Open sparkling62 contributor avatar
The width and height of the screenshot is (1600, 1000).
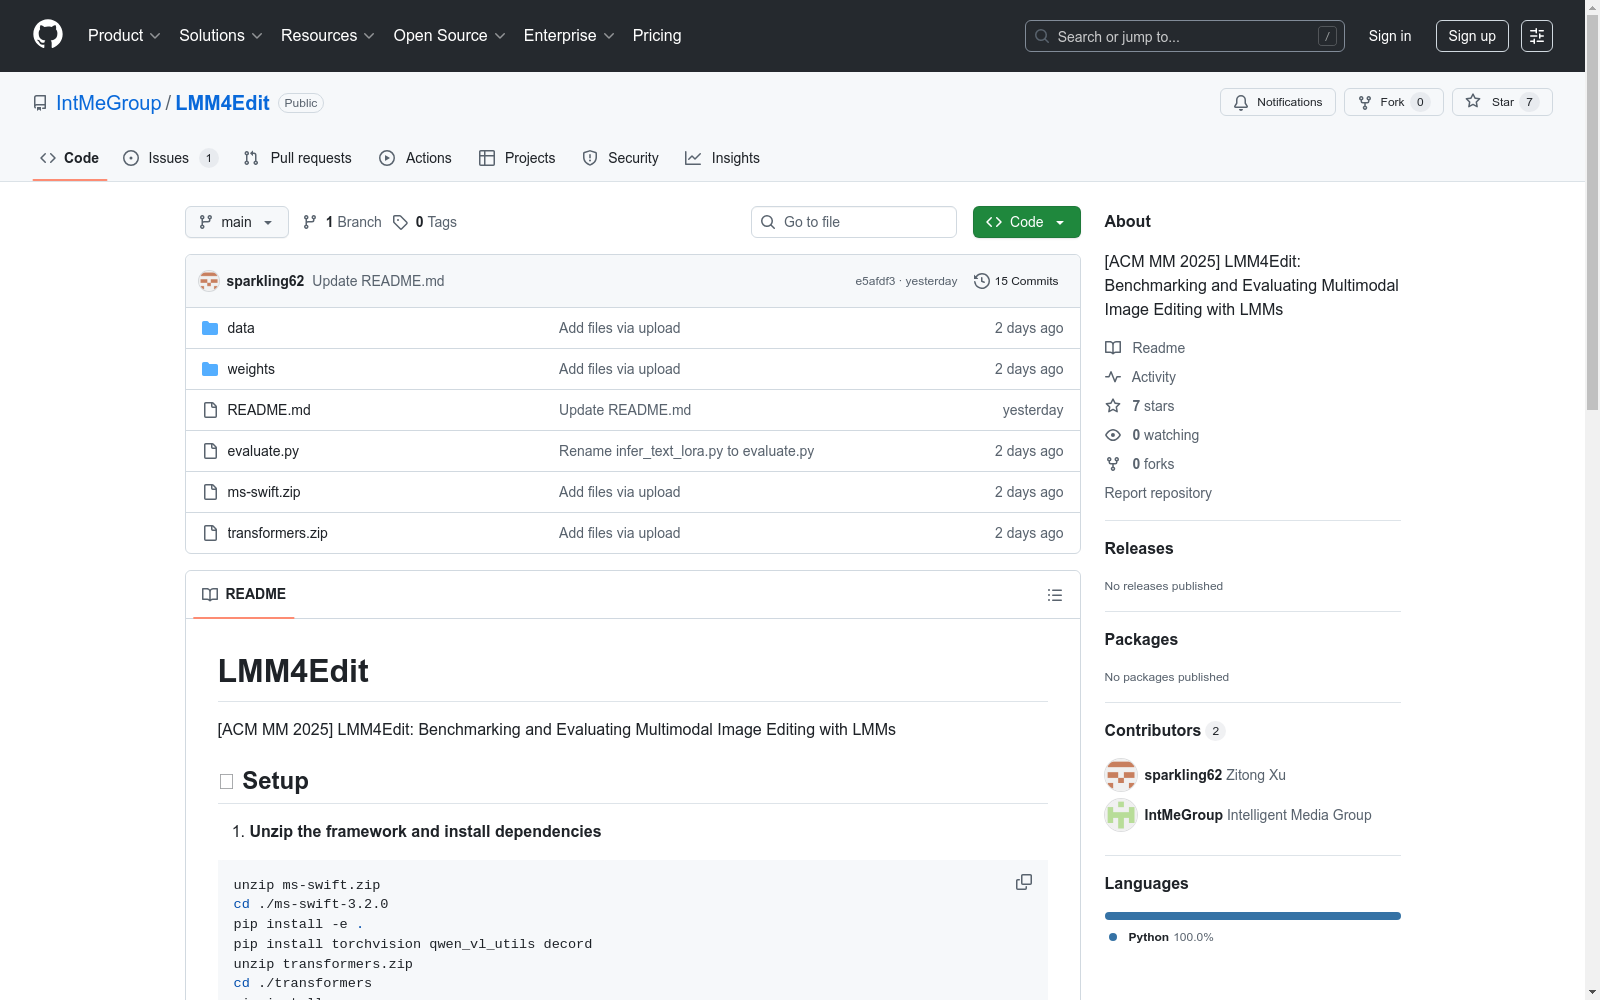click(x=1121, y=775)
